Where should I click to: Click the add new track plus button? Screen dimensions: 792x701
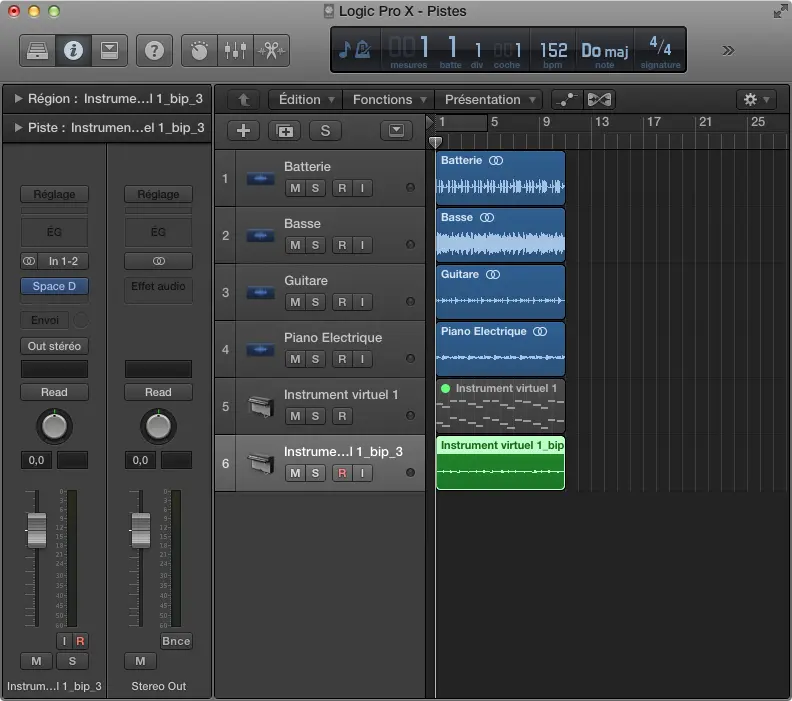(x=243, y=131)
